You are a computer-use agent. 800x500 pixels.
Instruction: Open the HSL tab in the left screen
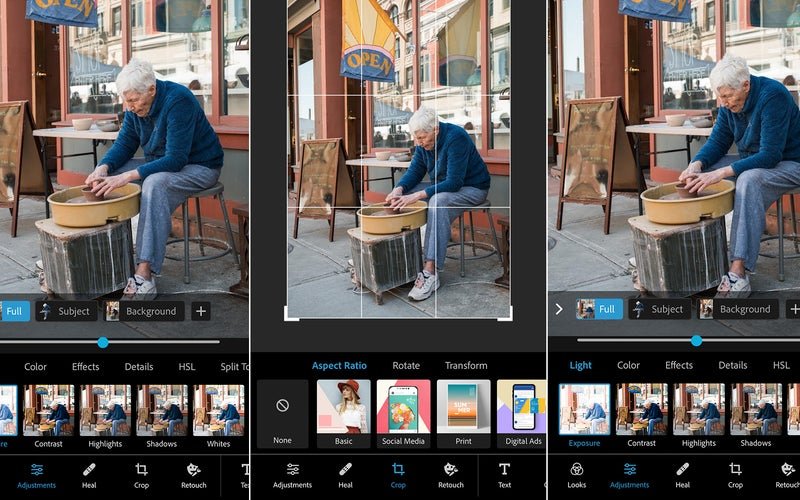187,366
